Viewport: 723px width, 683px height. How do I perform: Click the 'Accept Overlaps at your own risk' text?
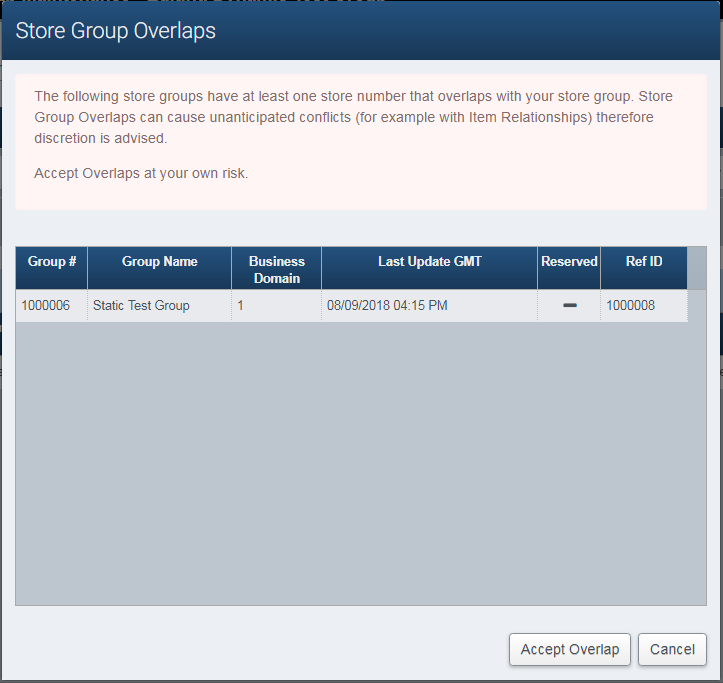click(141, 173)
